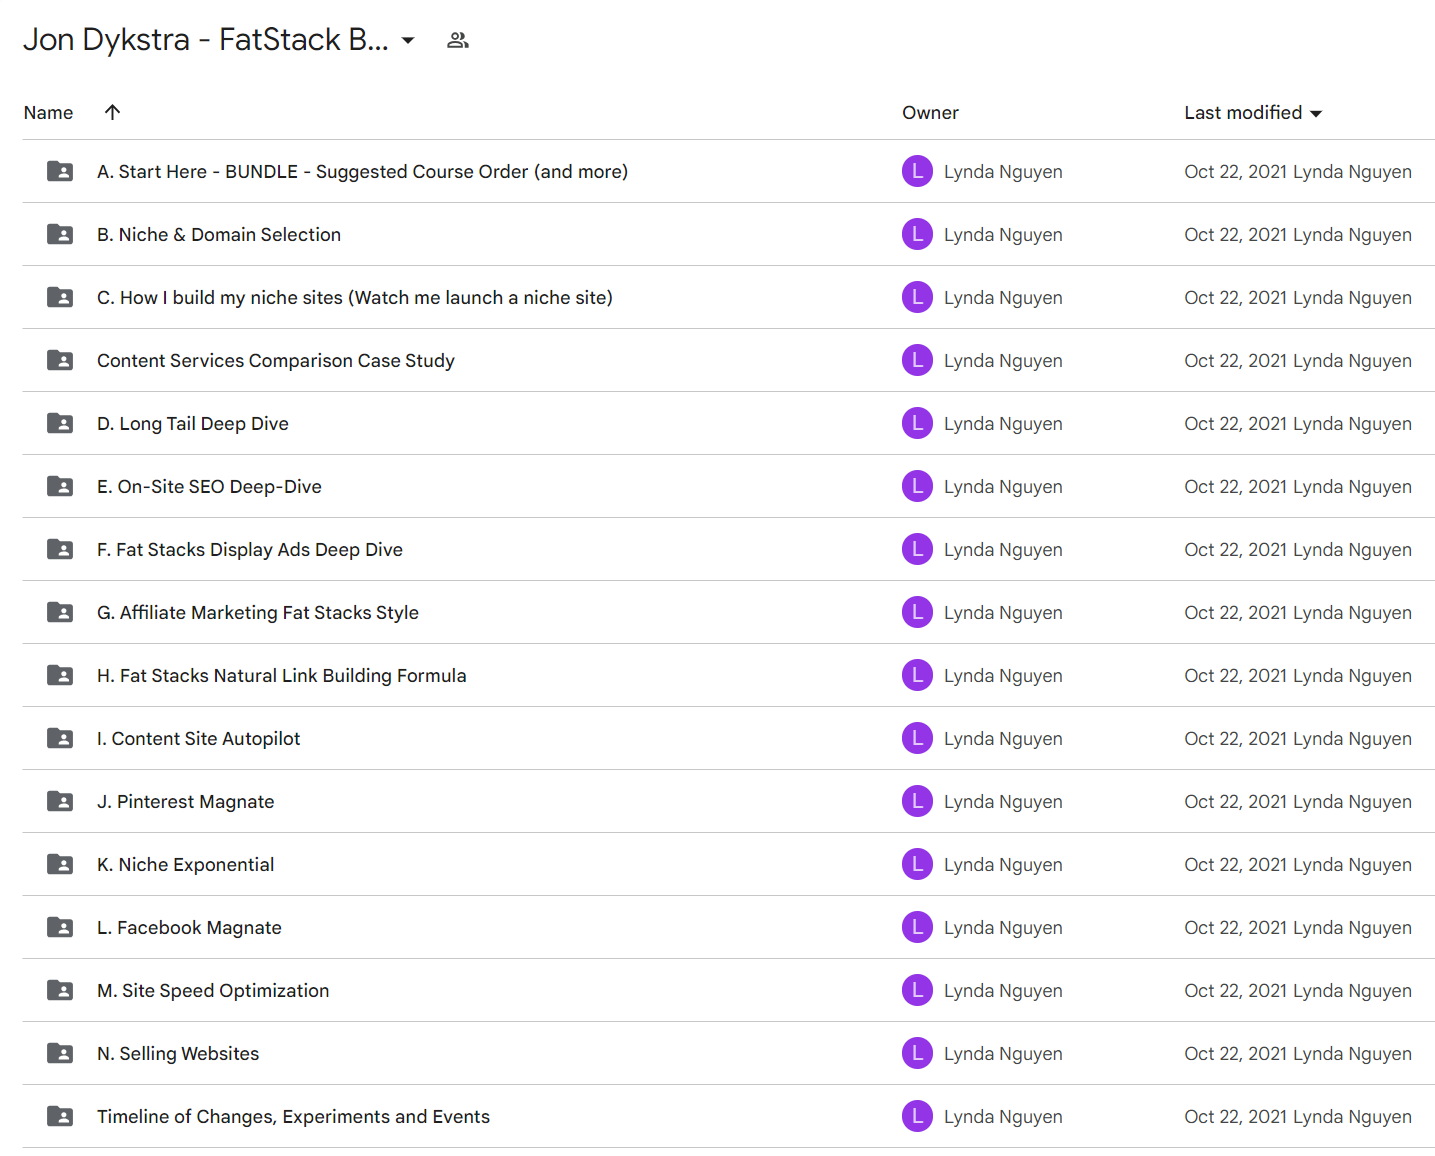Select 'Content Services Comparison Case Study' name

[276, 361]
